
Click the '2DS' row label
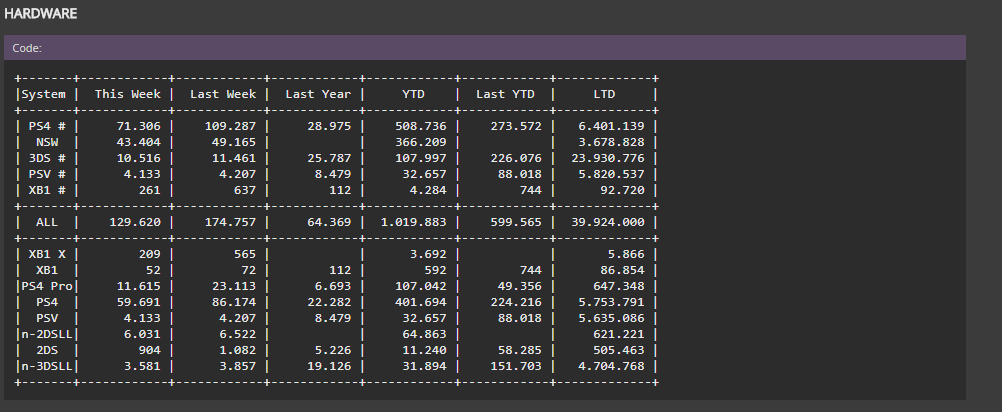[47, 350]
